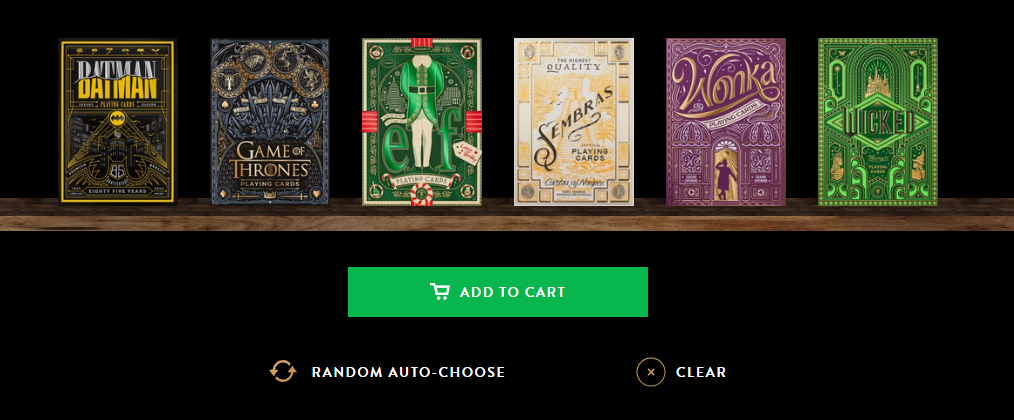Screen dimensions: 1014x420
Task: Select the purple Wonka deck
Action: click(726, 122)
